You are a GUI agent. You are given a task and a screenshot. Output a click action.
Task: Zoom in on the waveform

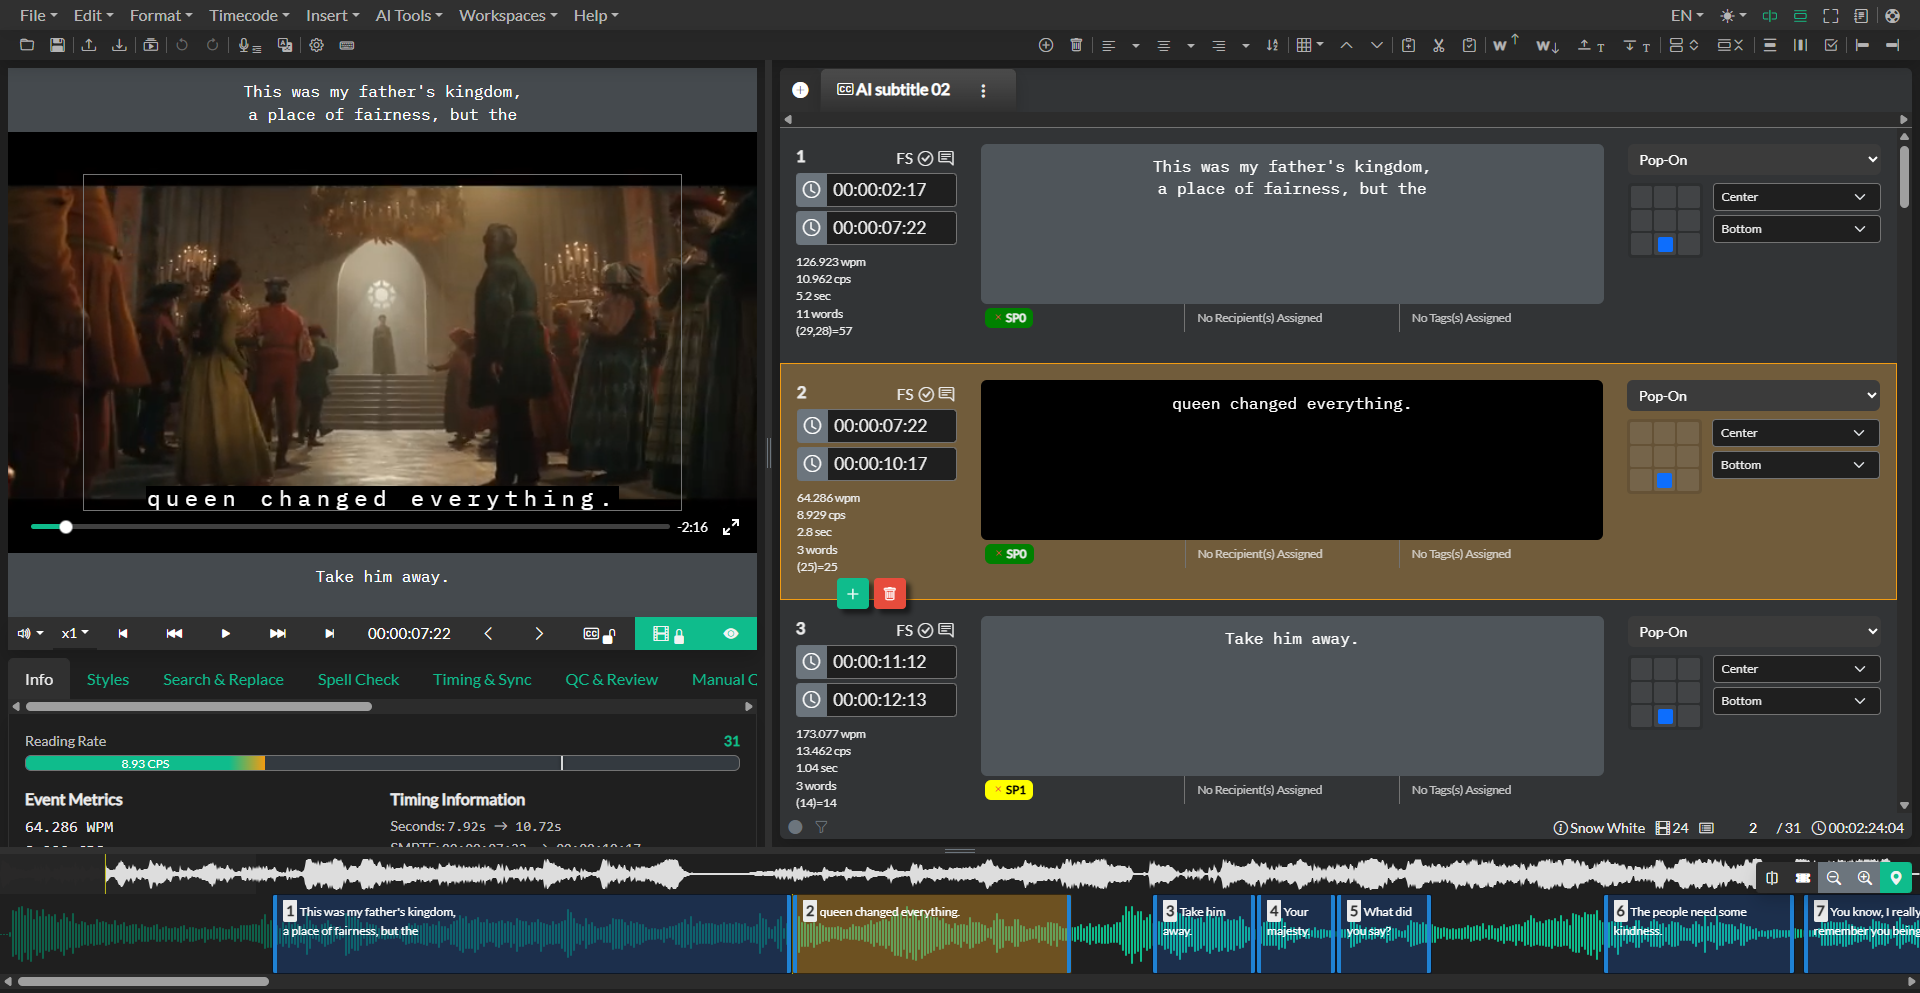(1864, 878)
